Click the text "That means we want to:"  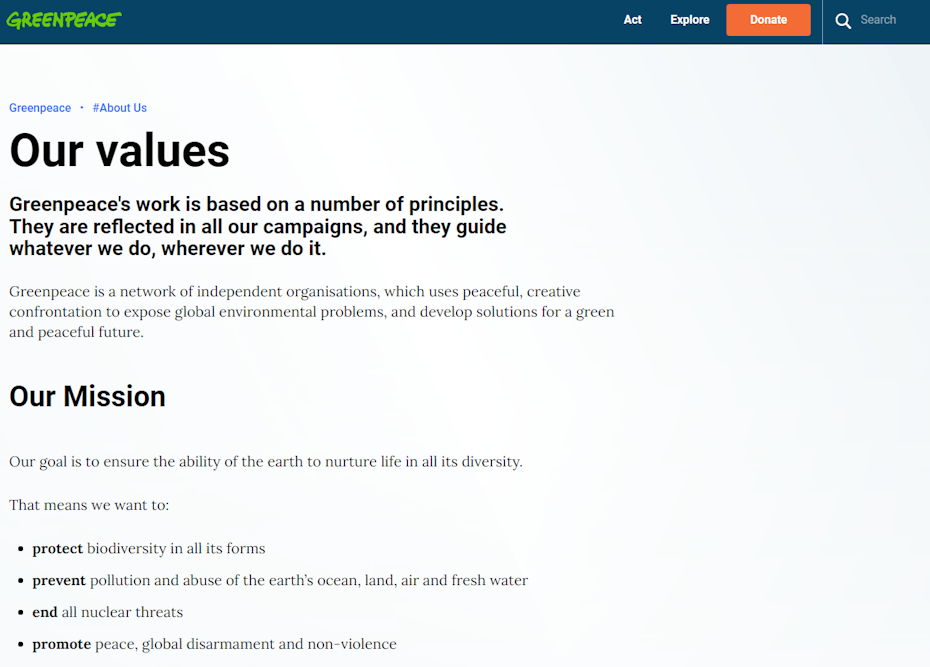point(89,505)
